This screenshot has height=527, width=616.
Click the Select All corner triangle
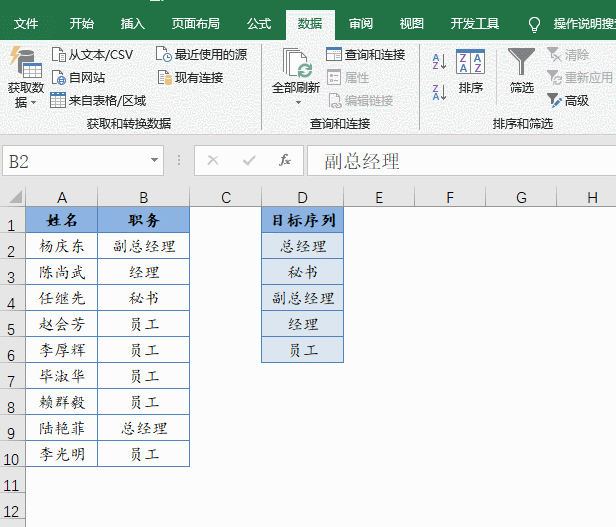pyautogui.click(x=15, y=196)
